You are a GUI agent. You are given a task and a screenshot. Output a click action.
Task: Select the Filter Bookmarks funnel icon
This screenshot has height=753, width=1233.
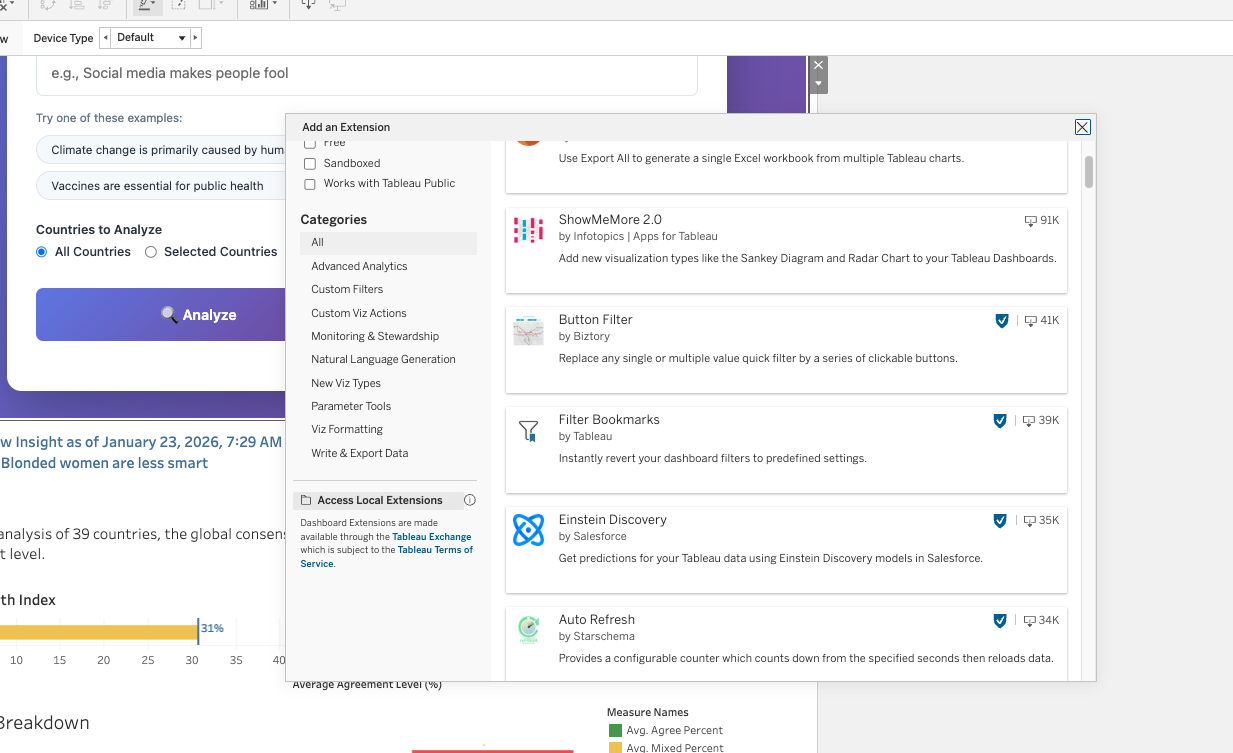click(528, 431)
